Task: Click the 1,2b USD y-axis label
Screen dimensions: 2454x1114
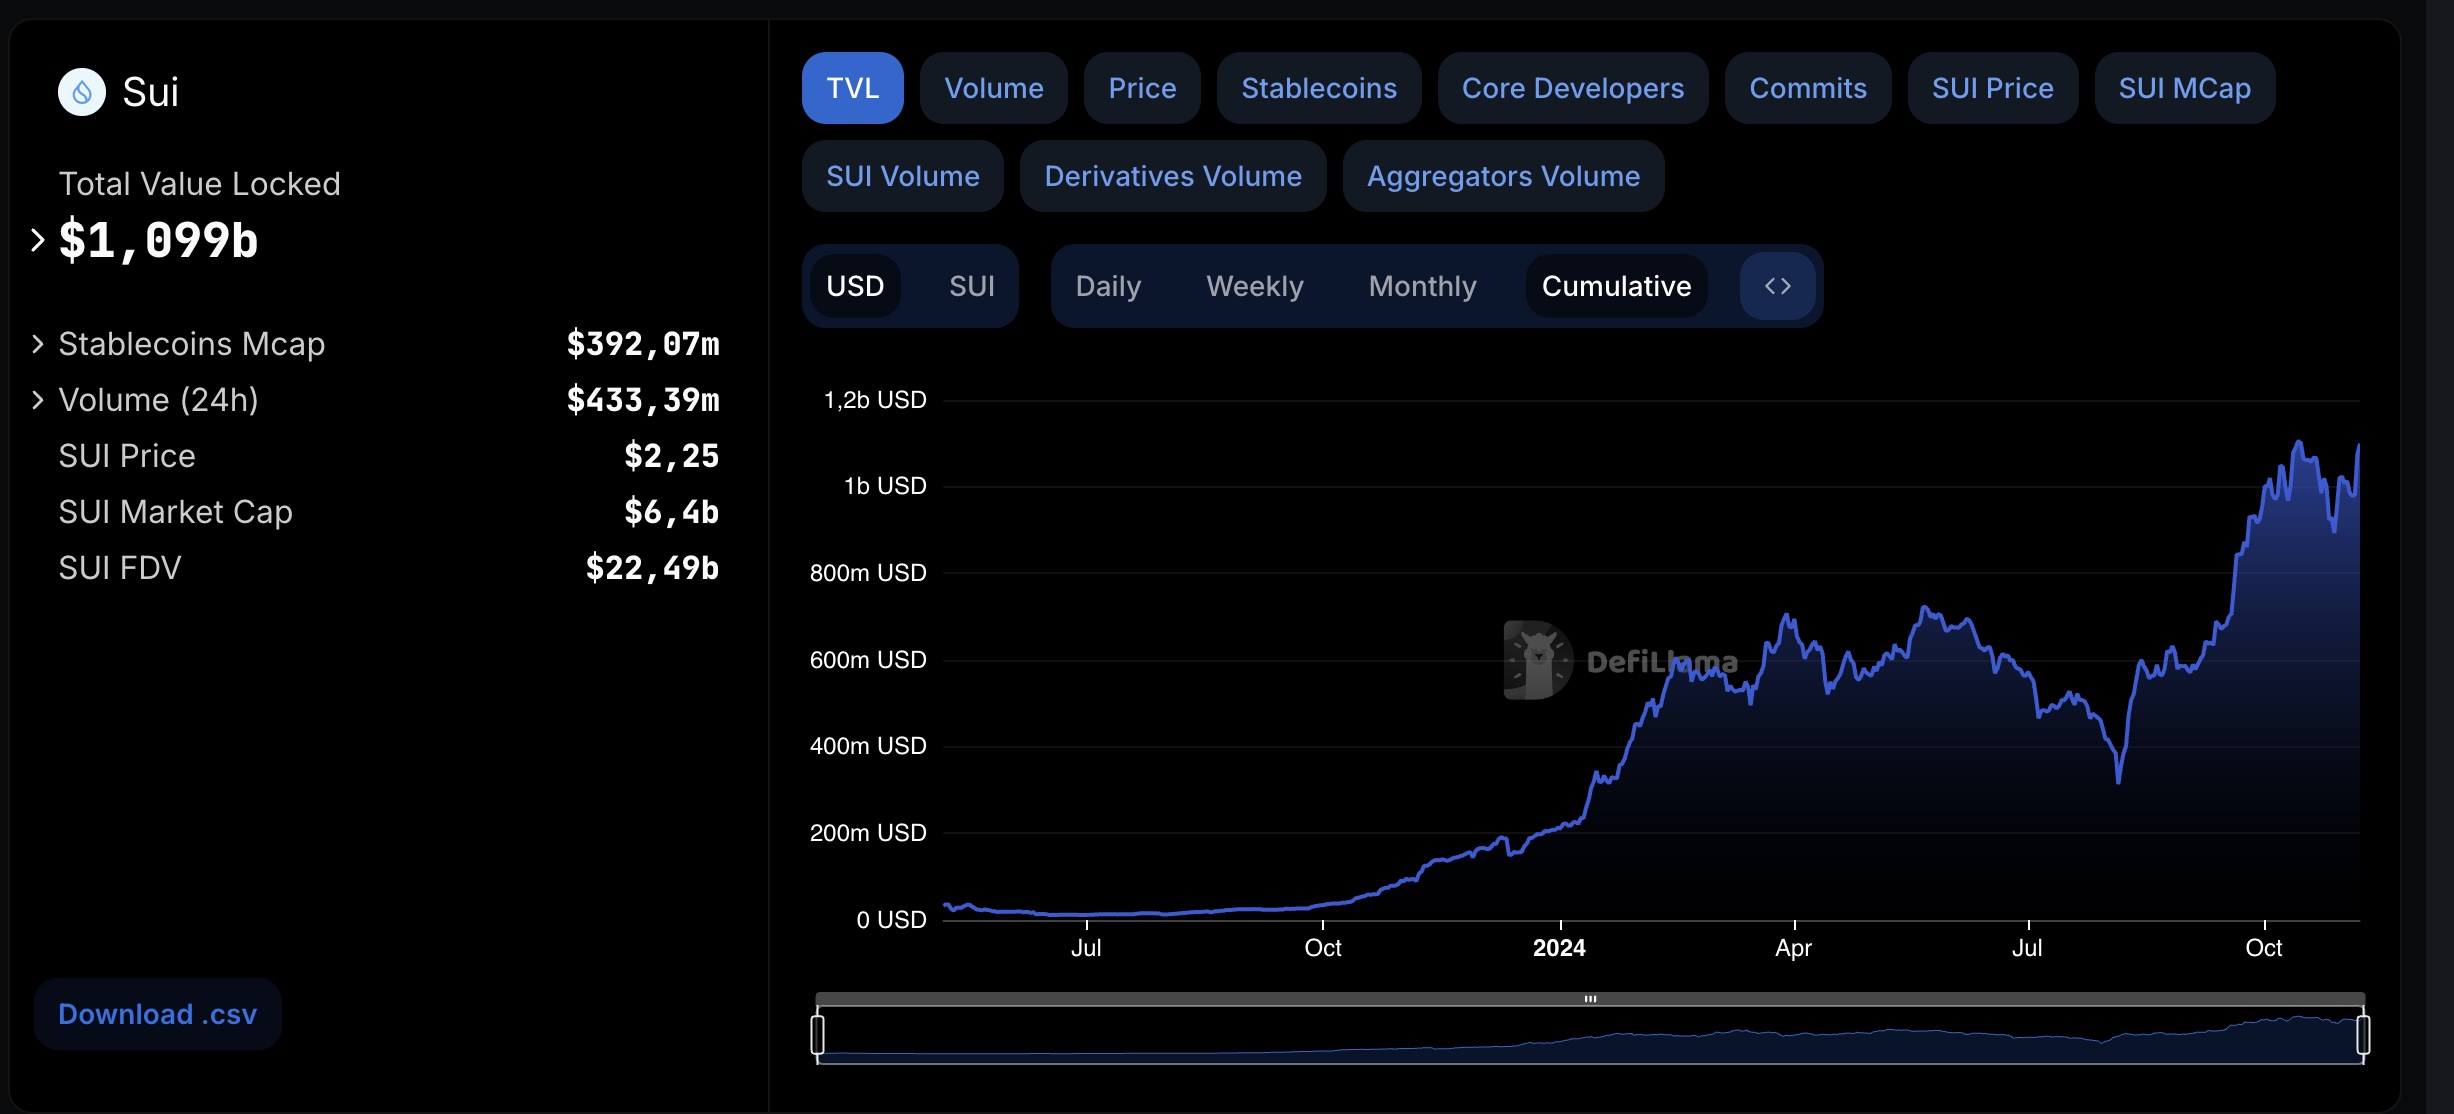Action: click(x=875, y=400)
